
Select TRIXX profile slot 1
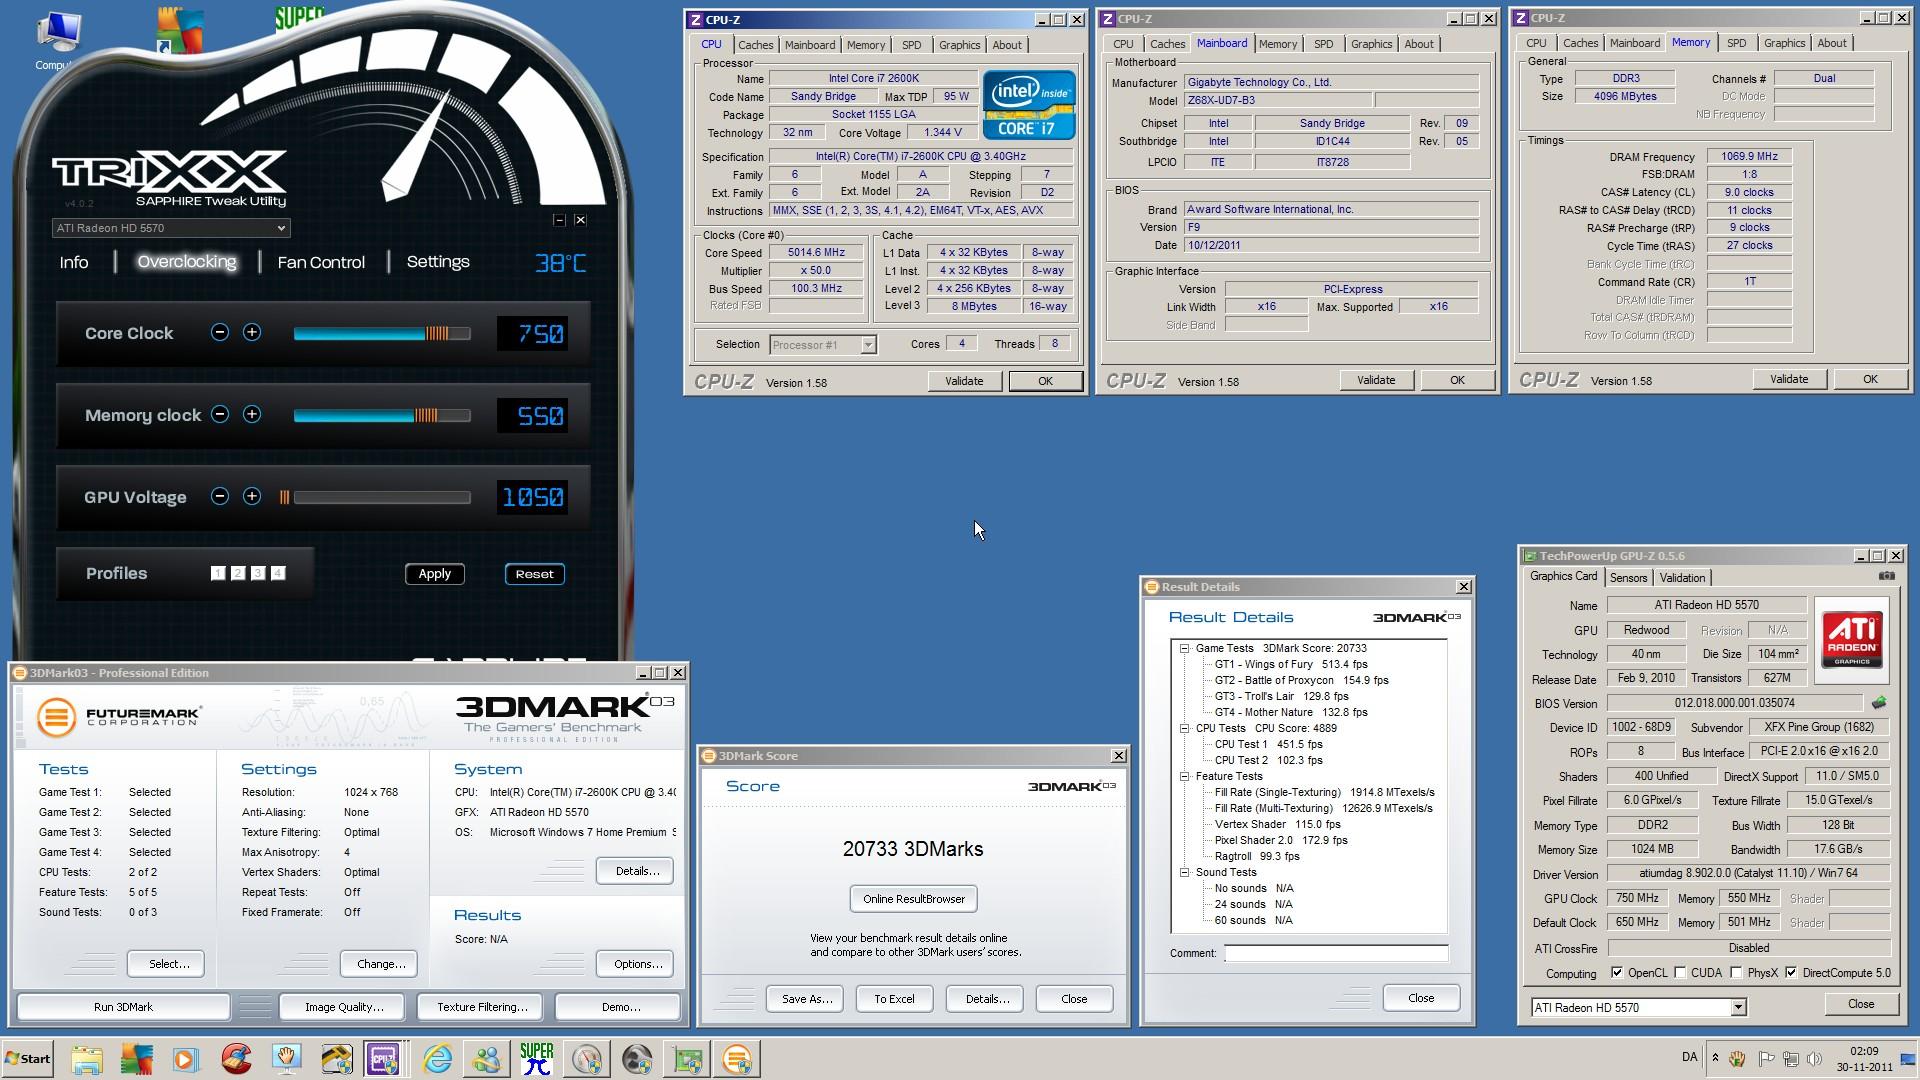pos(218,573)
